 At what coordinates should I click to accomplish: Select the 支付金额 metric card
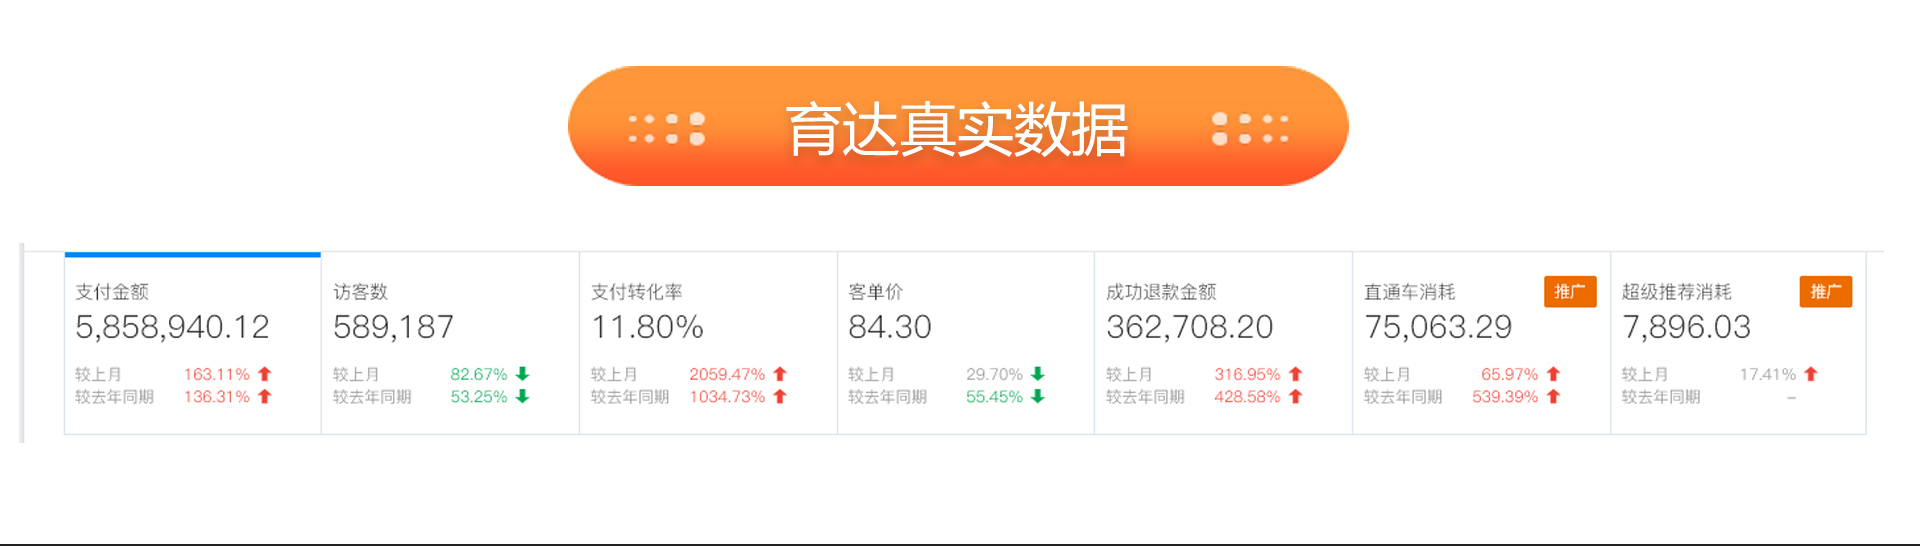point(193,343)
